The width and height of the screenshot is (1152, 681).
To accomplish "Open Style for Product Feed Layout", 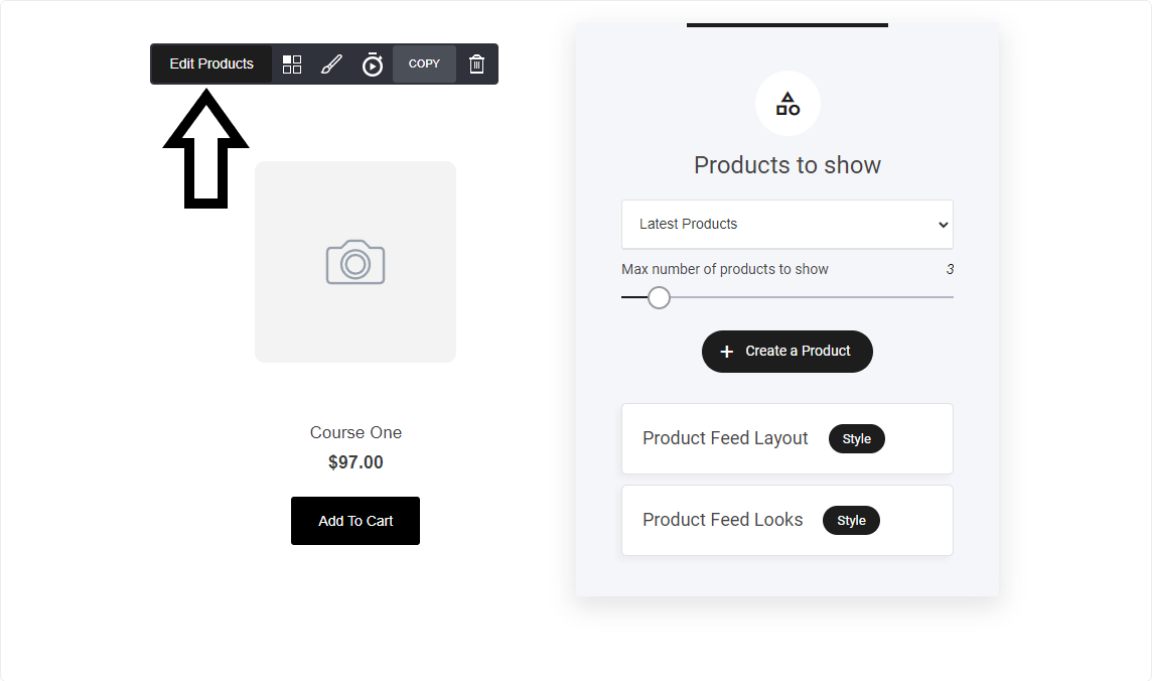I will point(857,439).
